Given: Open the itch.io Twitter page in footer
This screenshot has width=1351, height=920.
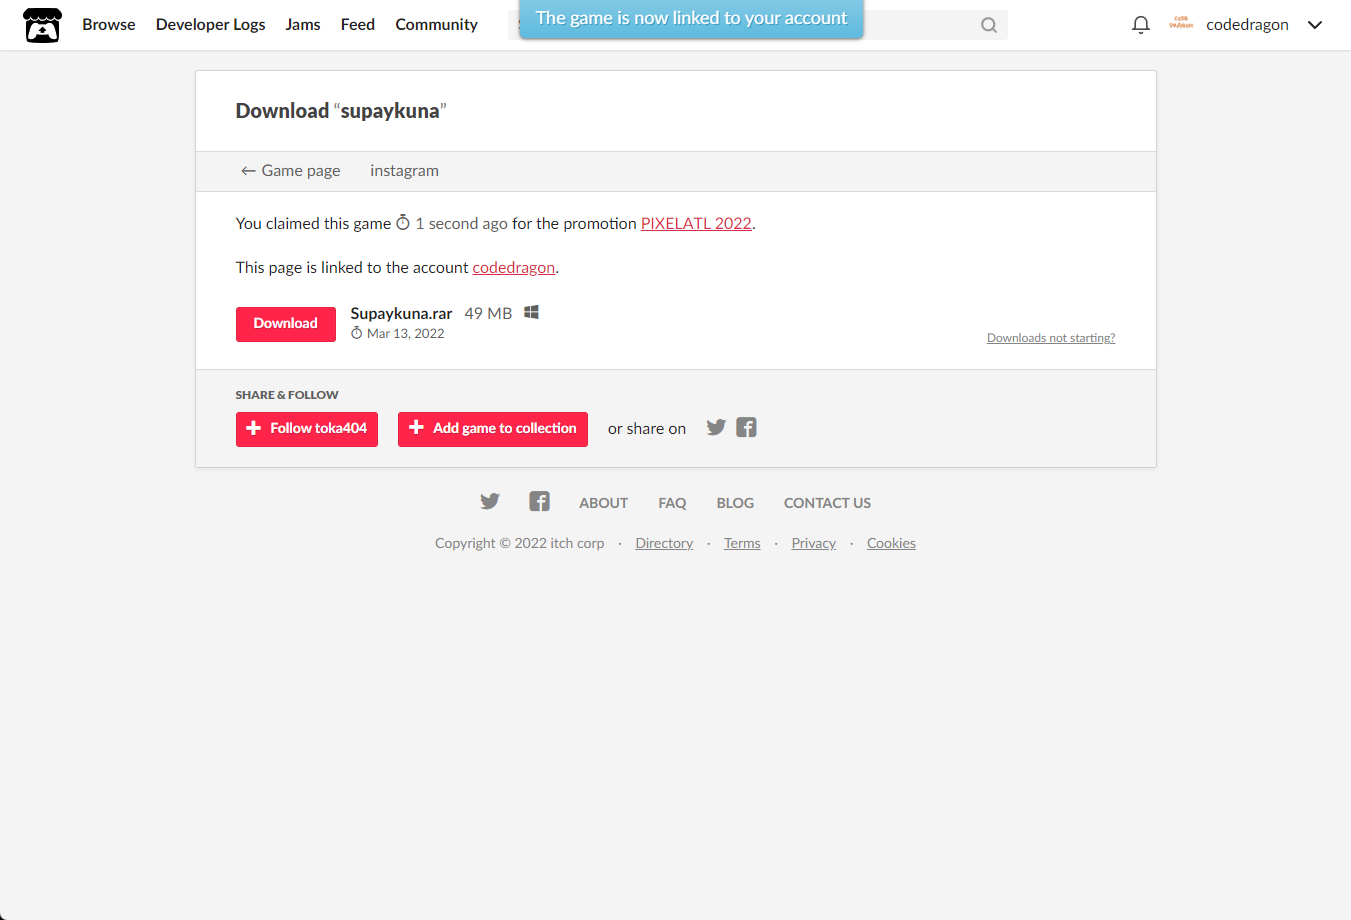Looking at the screenshot, I should (x=490, y=502).
